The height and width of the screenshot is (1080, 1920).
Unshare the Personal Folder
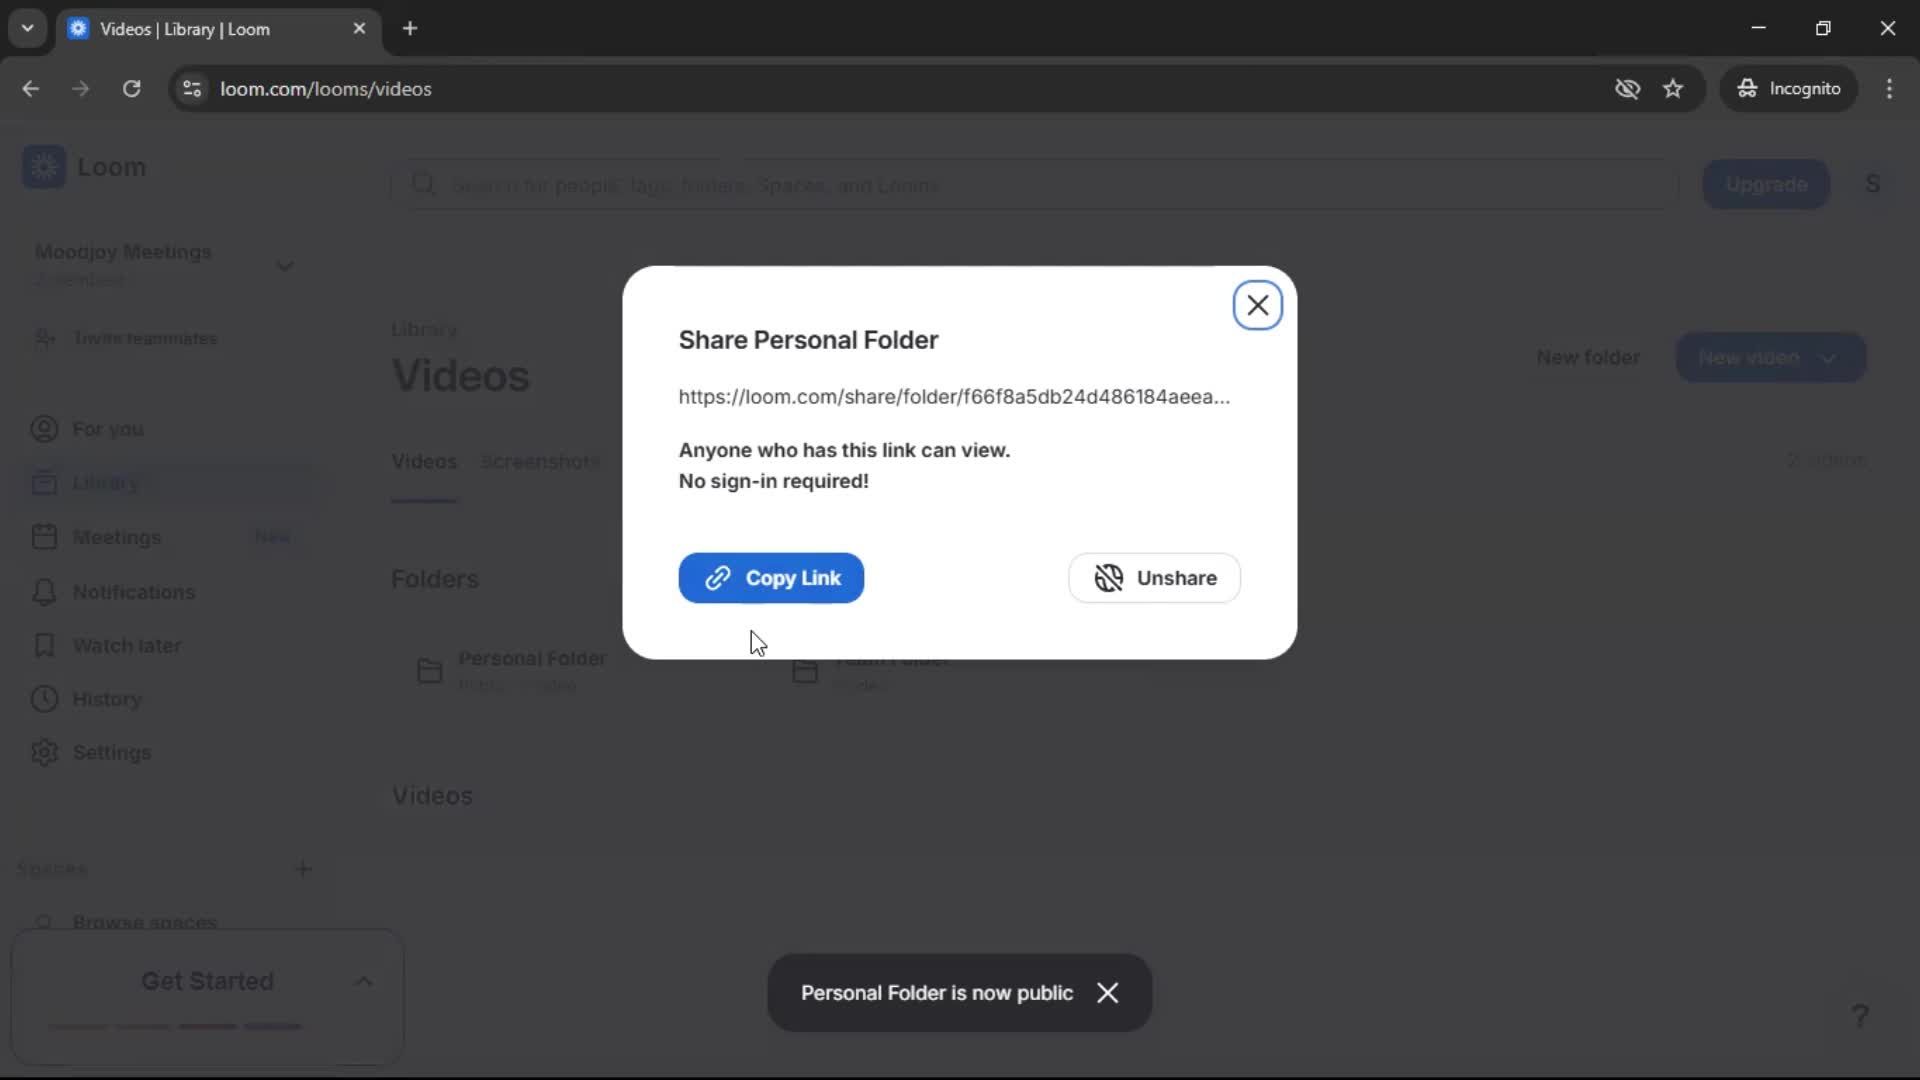tap(1154, 578)
